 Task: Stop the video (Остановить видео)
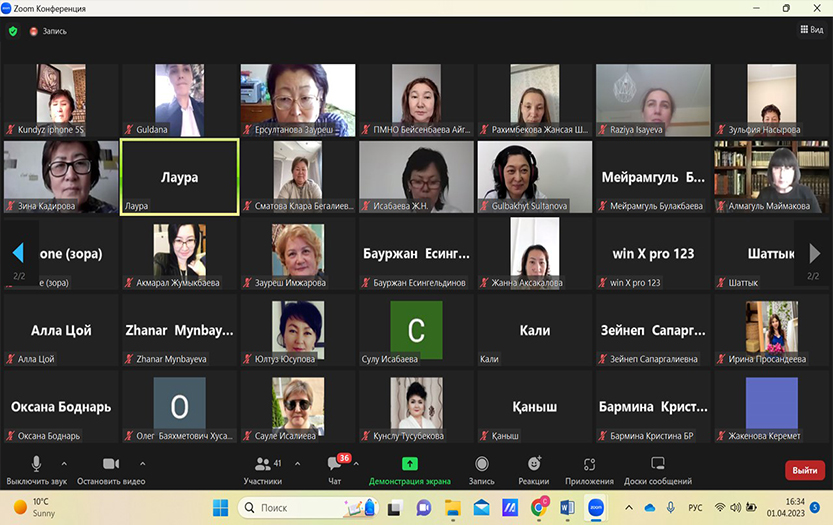pos(111,468)
